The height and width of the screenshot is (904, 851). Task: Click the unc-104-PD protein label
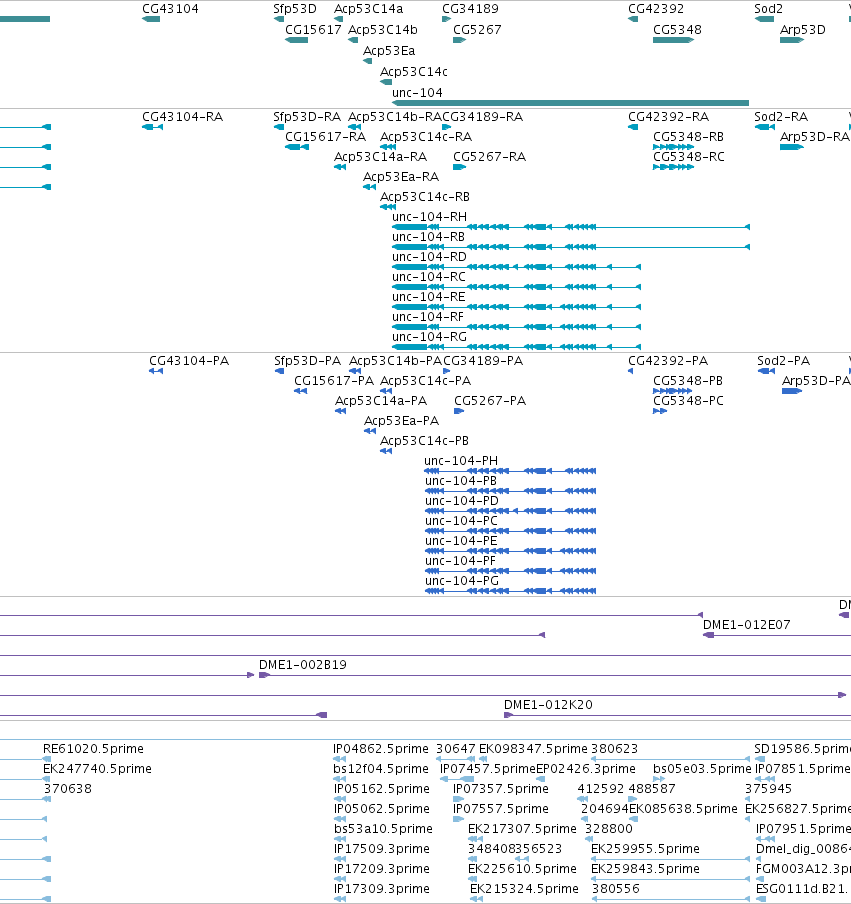pyautogui.click(x=461, y=500)
